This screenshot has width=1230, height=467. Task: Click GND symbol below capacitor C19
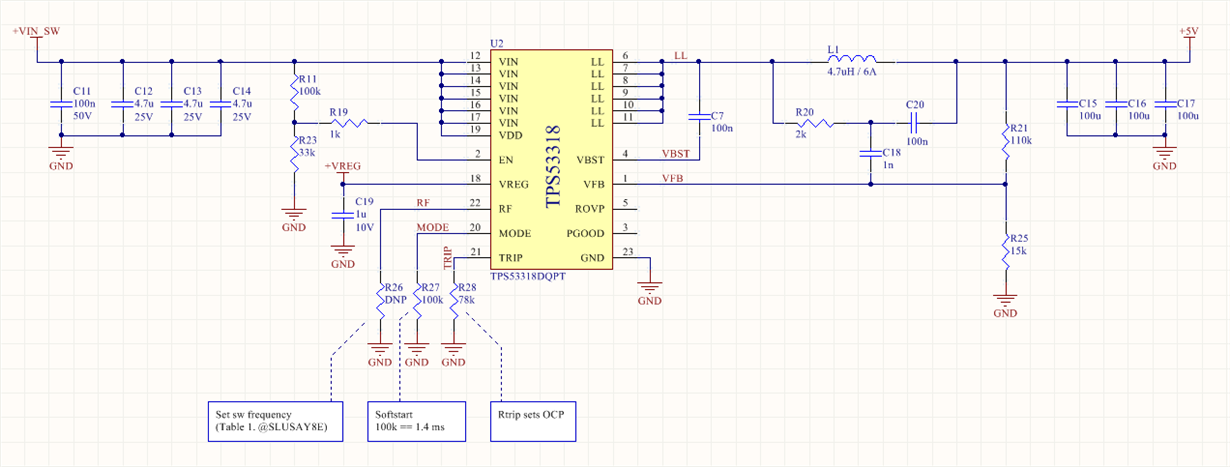pyautogui.click(x=343, y=254)
